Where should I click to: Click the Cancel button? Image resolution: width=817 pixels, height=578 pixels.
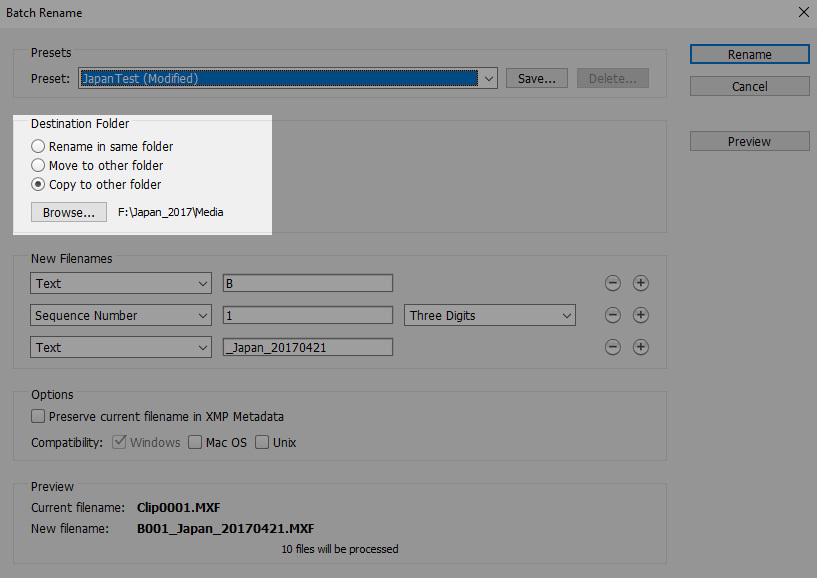click(749, 87)
